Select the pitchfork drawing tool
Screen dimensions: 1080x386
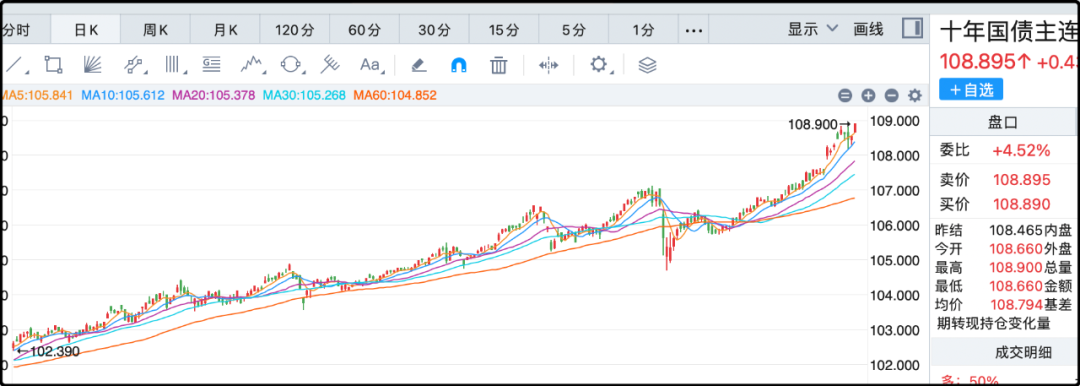click(x=331, y=65)
